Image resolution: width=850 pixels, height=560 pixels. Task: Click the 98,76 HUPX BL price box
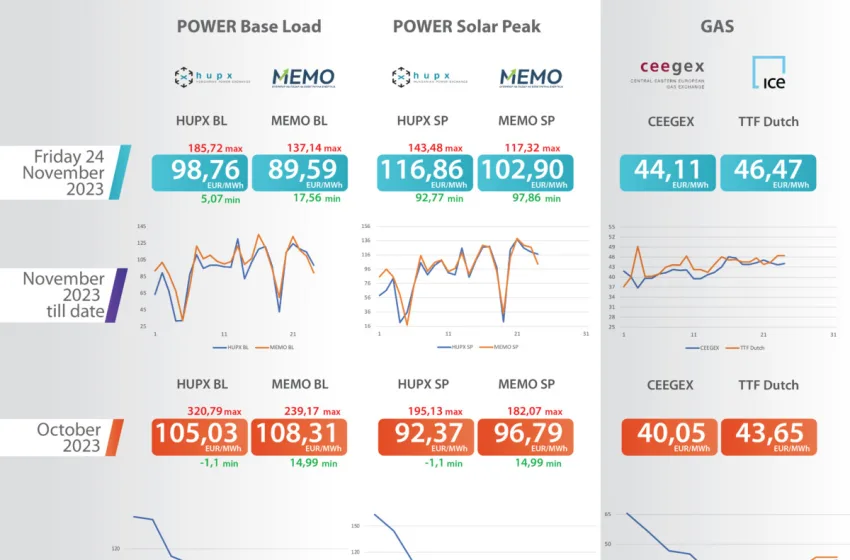tap(199, 172)
